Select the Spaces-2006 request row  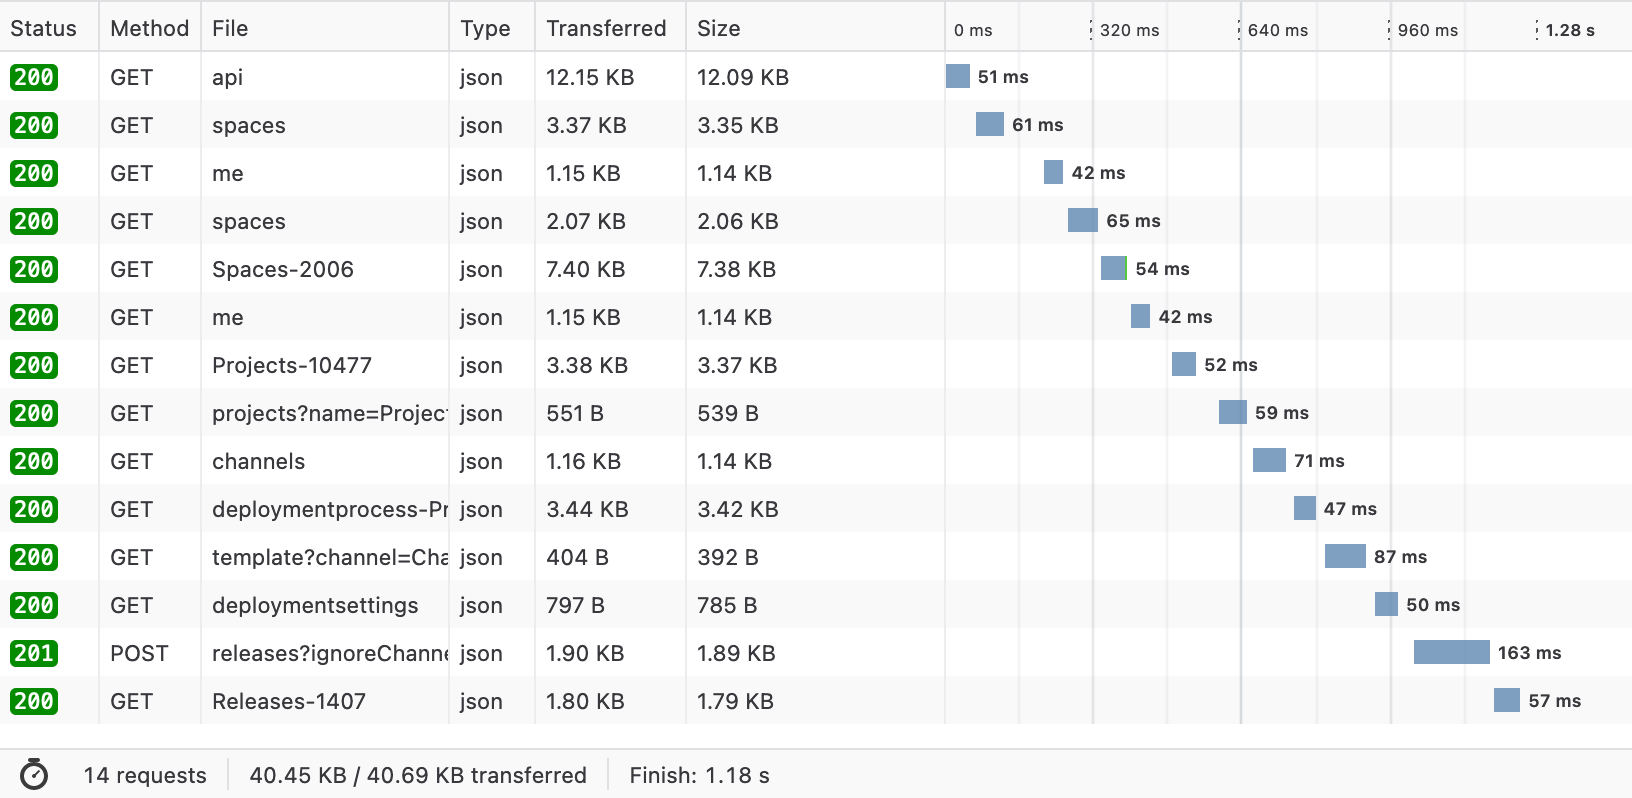[x=283, y=269]
